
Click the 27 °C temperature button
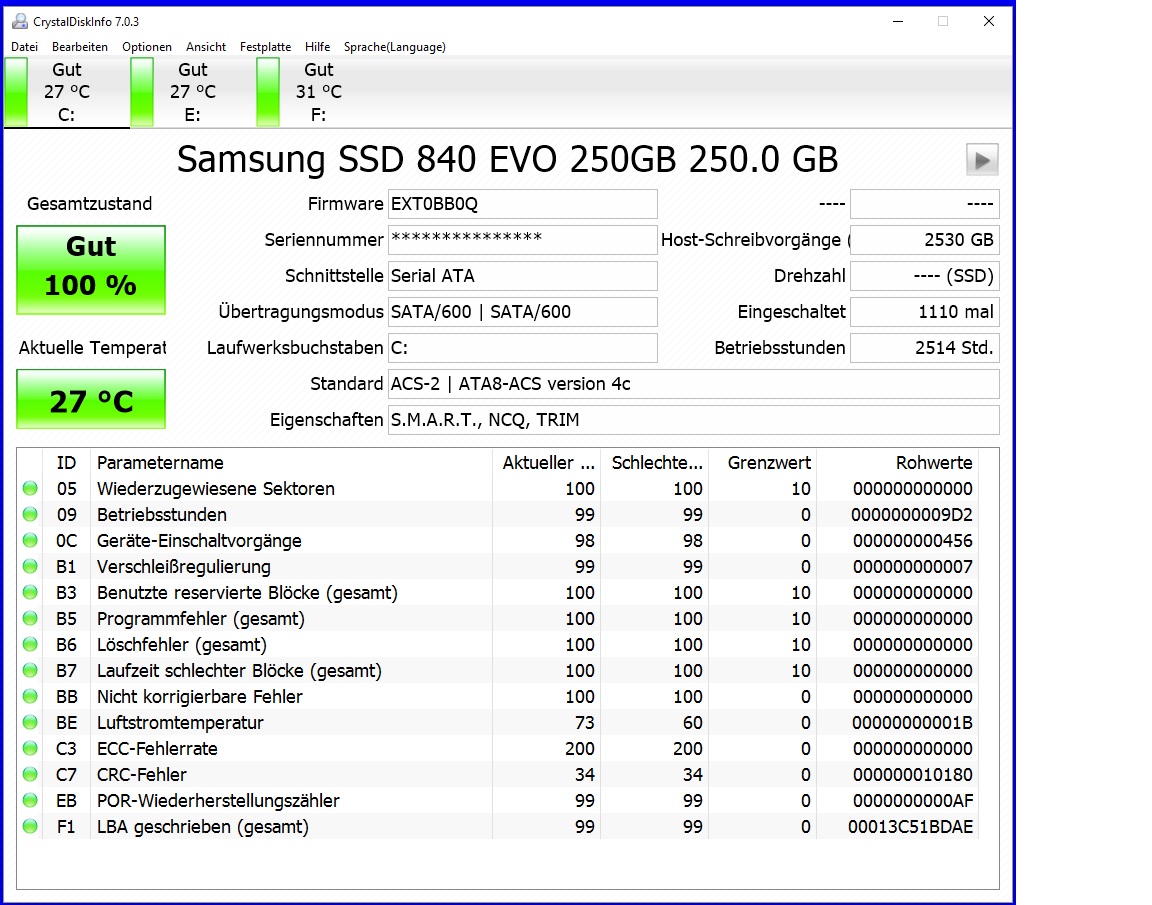pyautogui.click(x=91, y=399)
